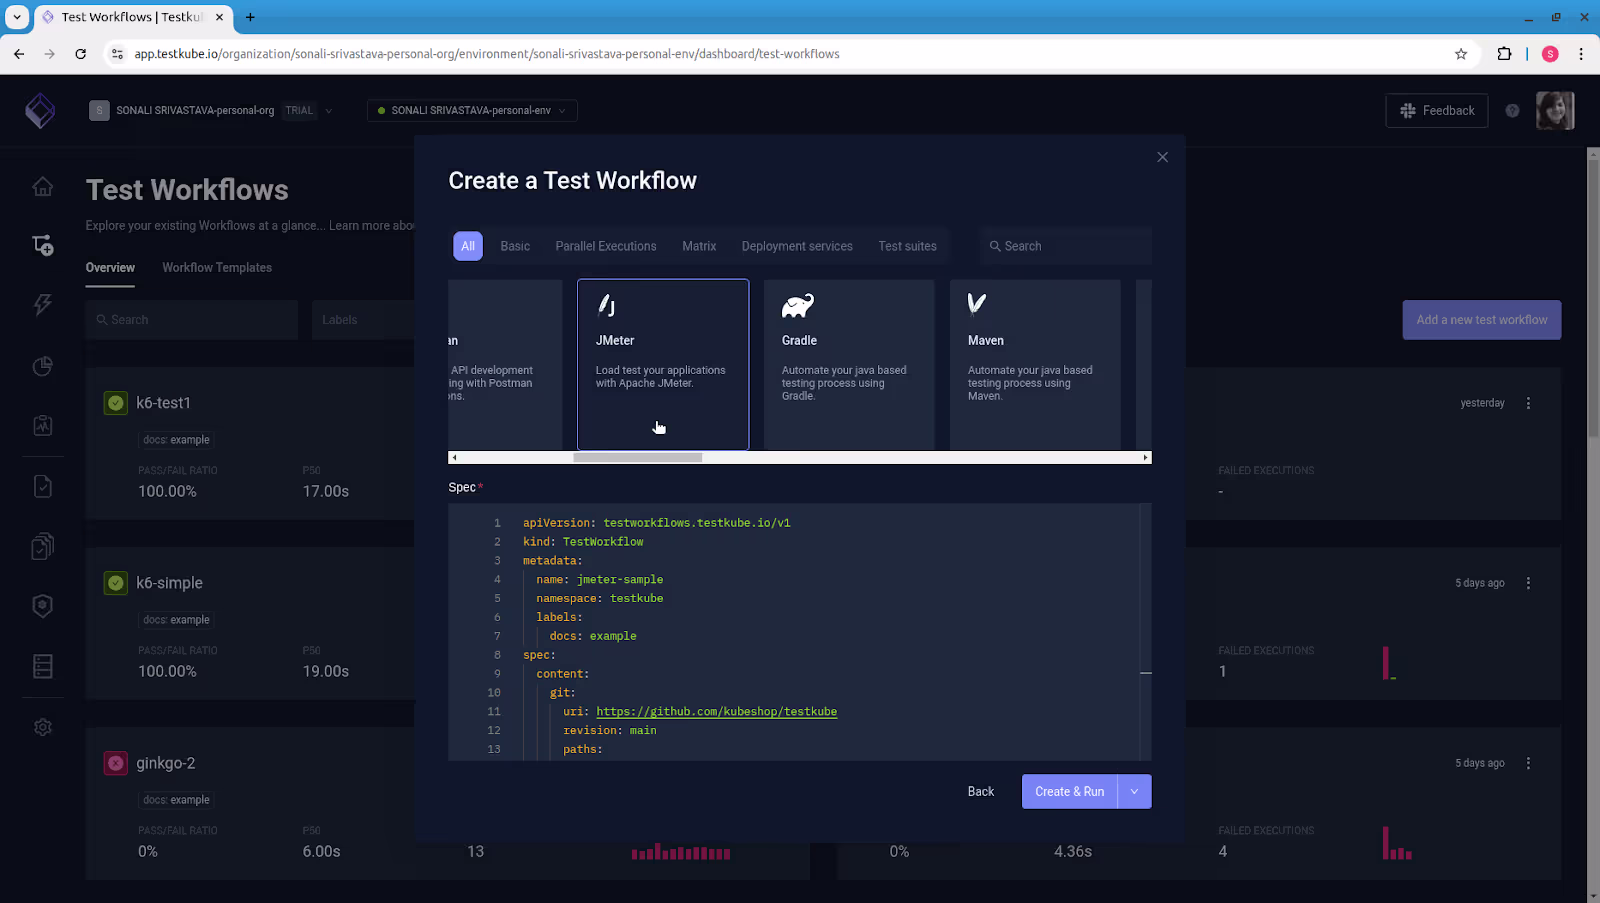Screen dimensions: 1600x903
Task: Open the shield sidebar icon
Action: point(43,606)
